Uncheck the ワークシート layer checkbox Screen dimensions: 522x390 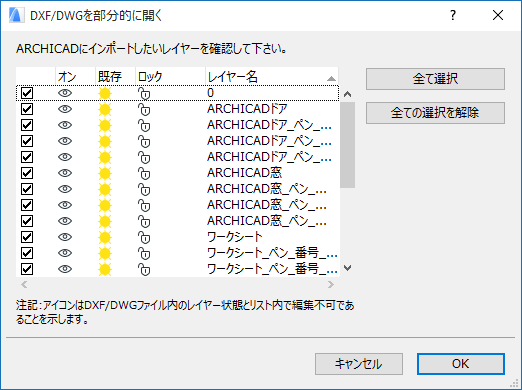pyautogui.click(x=27, y=237)
